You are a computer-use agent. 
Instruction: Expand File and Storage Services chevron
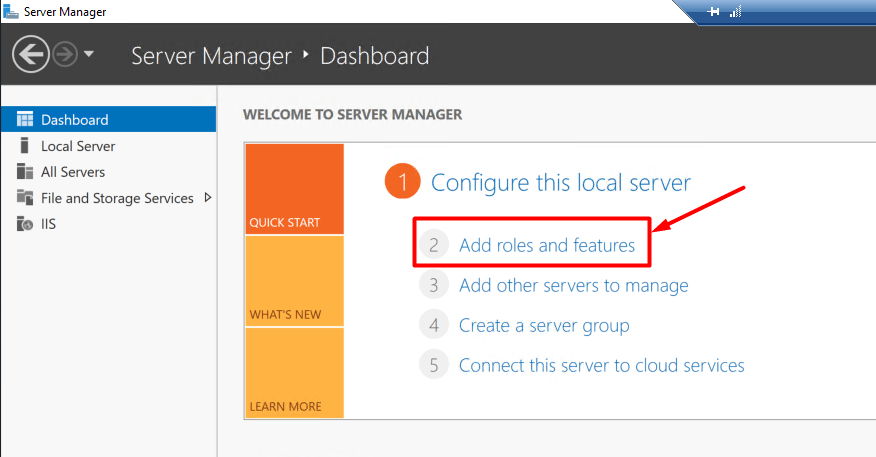point(208,197)
